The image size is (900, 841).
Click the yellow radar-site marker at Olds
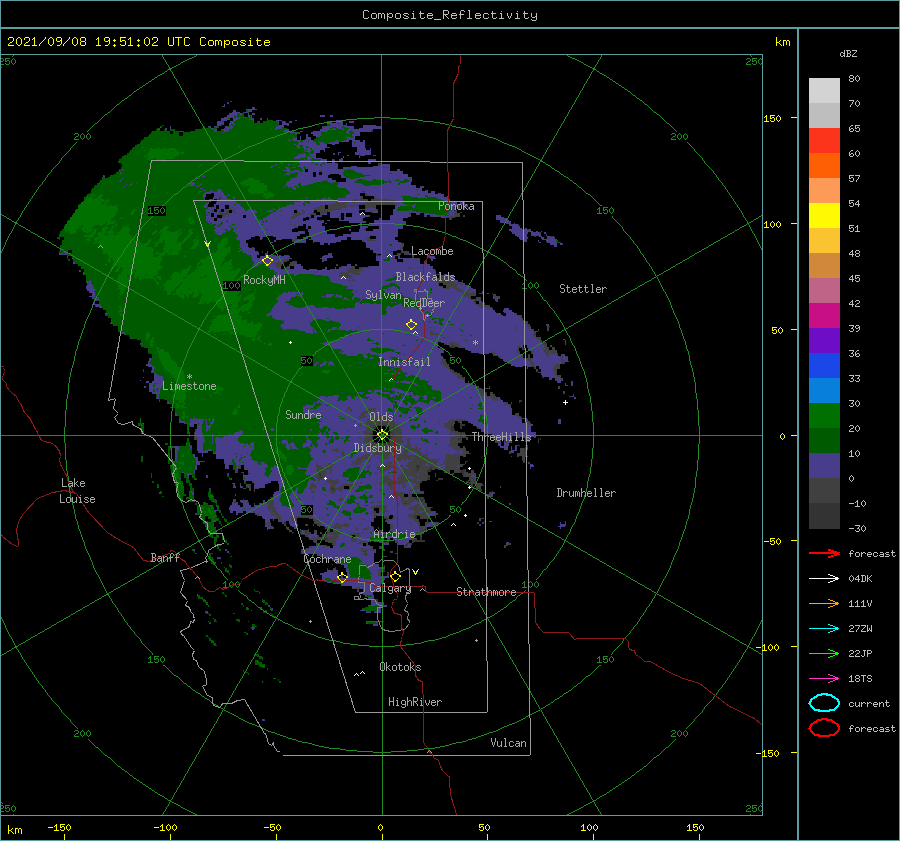click(x=382, y=435)
